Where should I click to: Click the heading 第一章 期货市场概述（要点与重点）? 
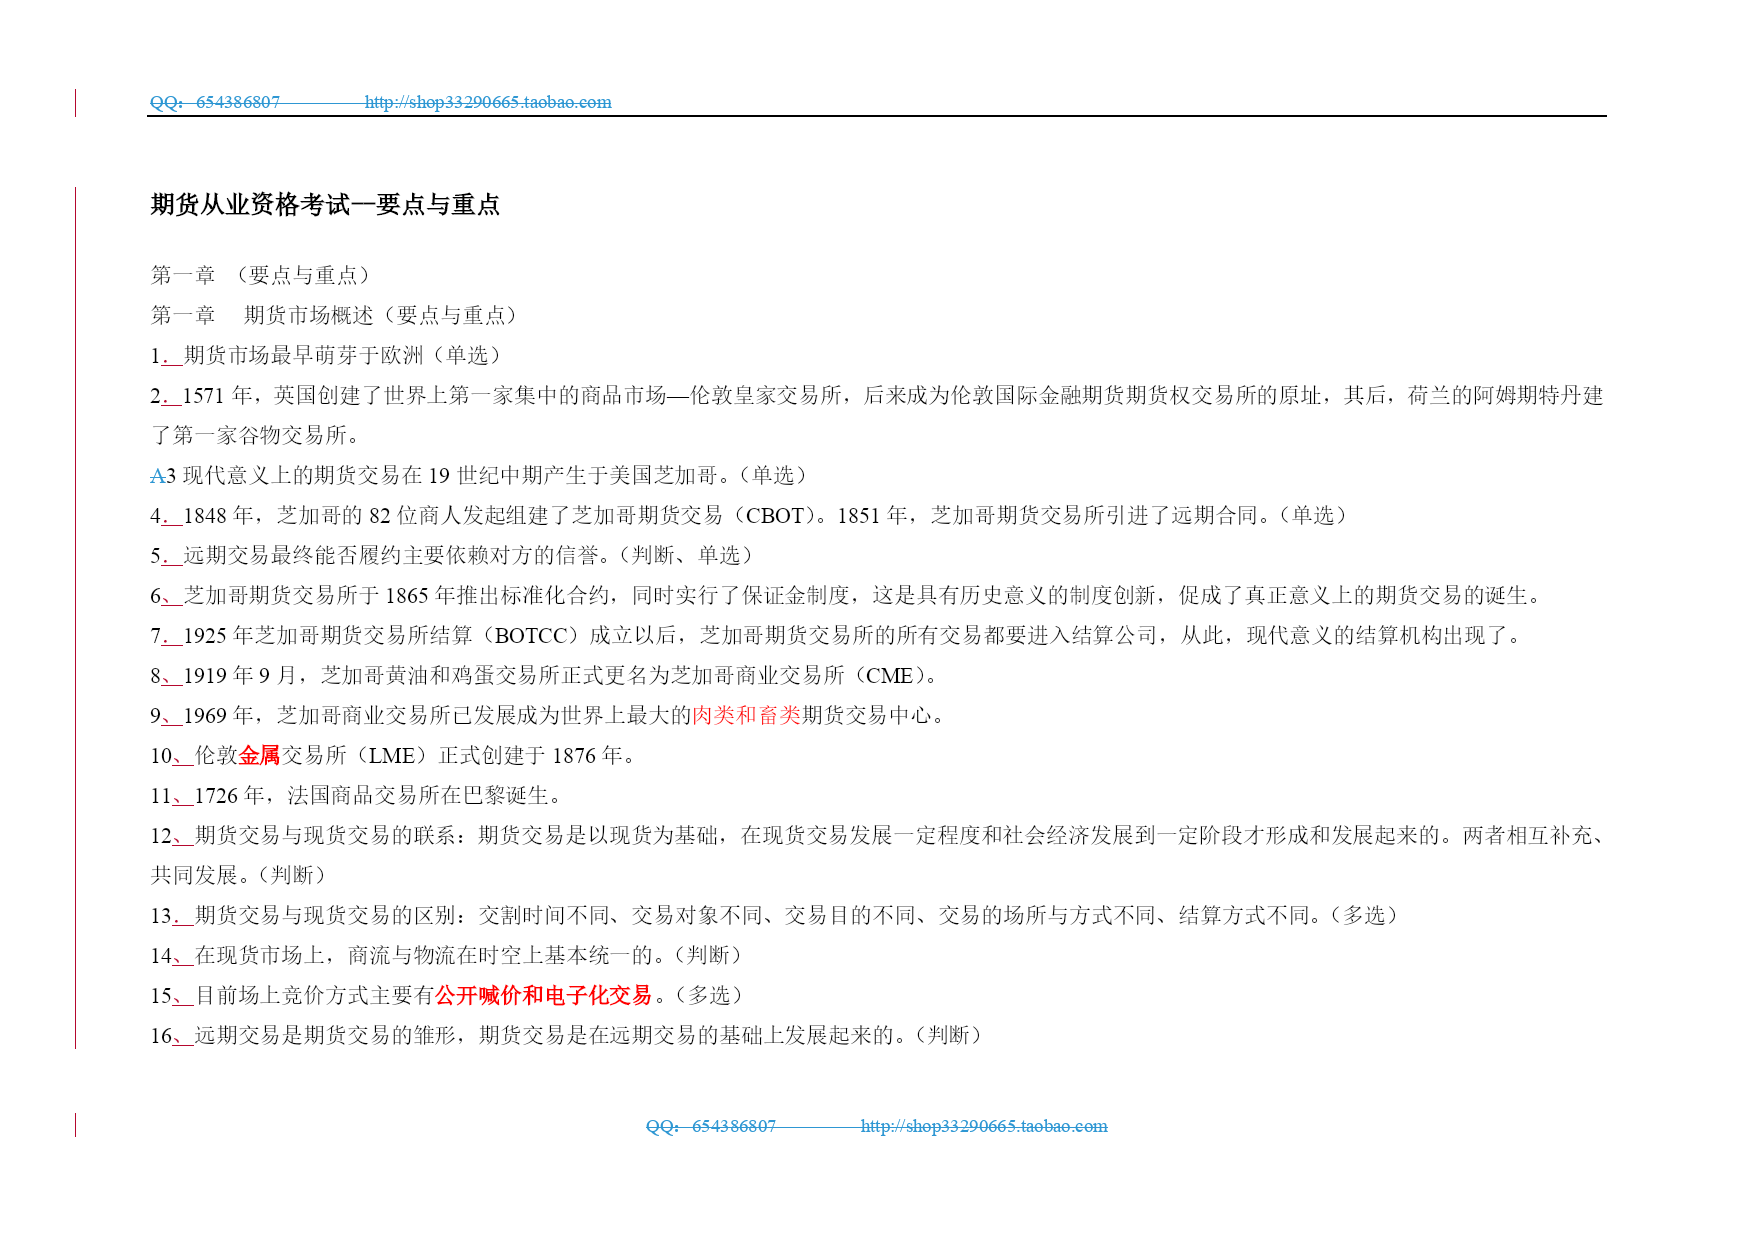pos(336,315)
